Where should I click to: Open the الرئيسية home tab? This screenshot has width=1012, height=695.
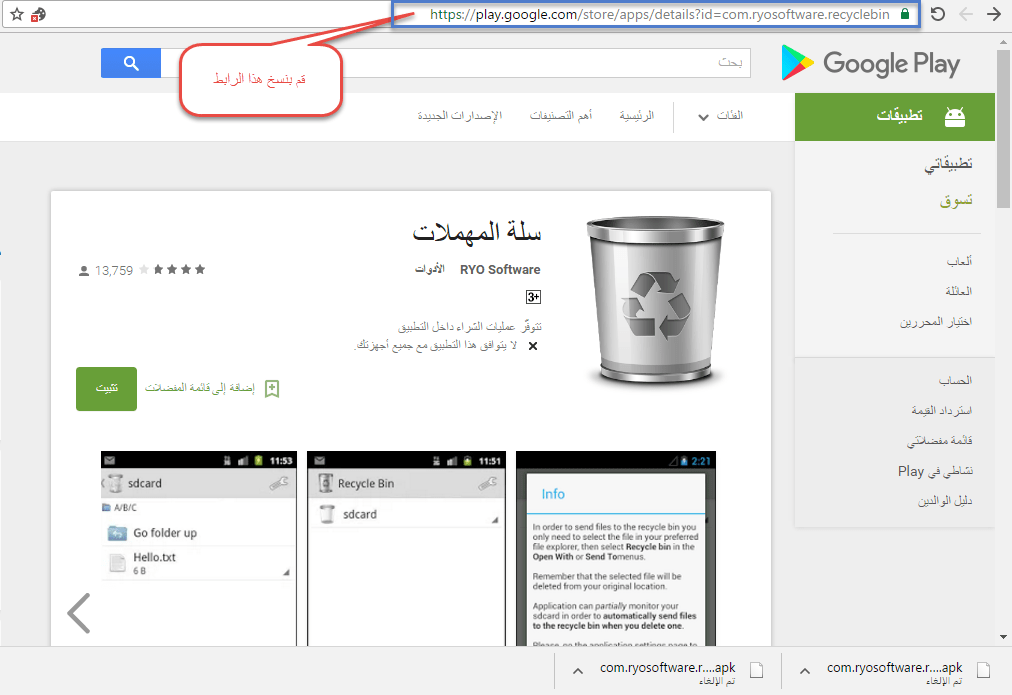(636, 116)
